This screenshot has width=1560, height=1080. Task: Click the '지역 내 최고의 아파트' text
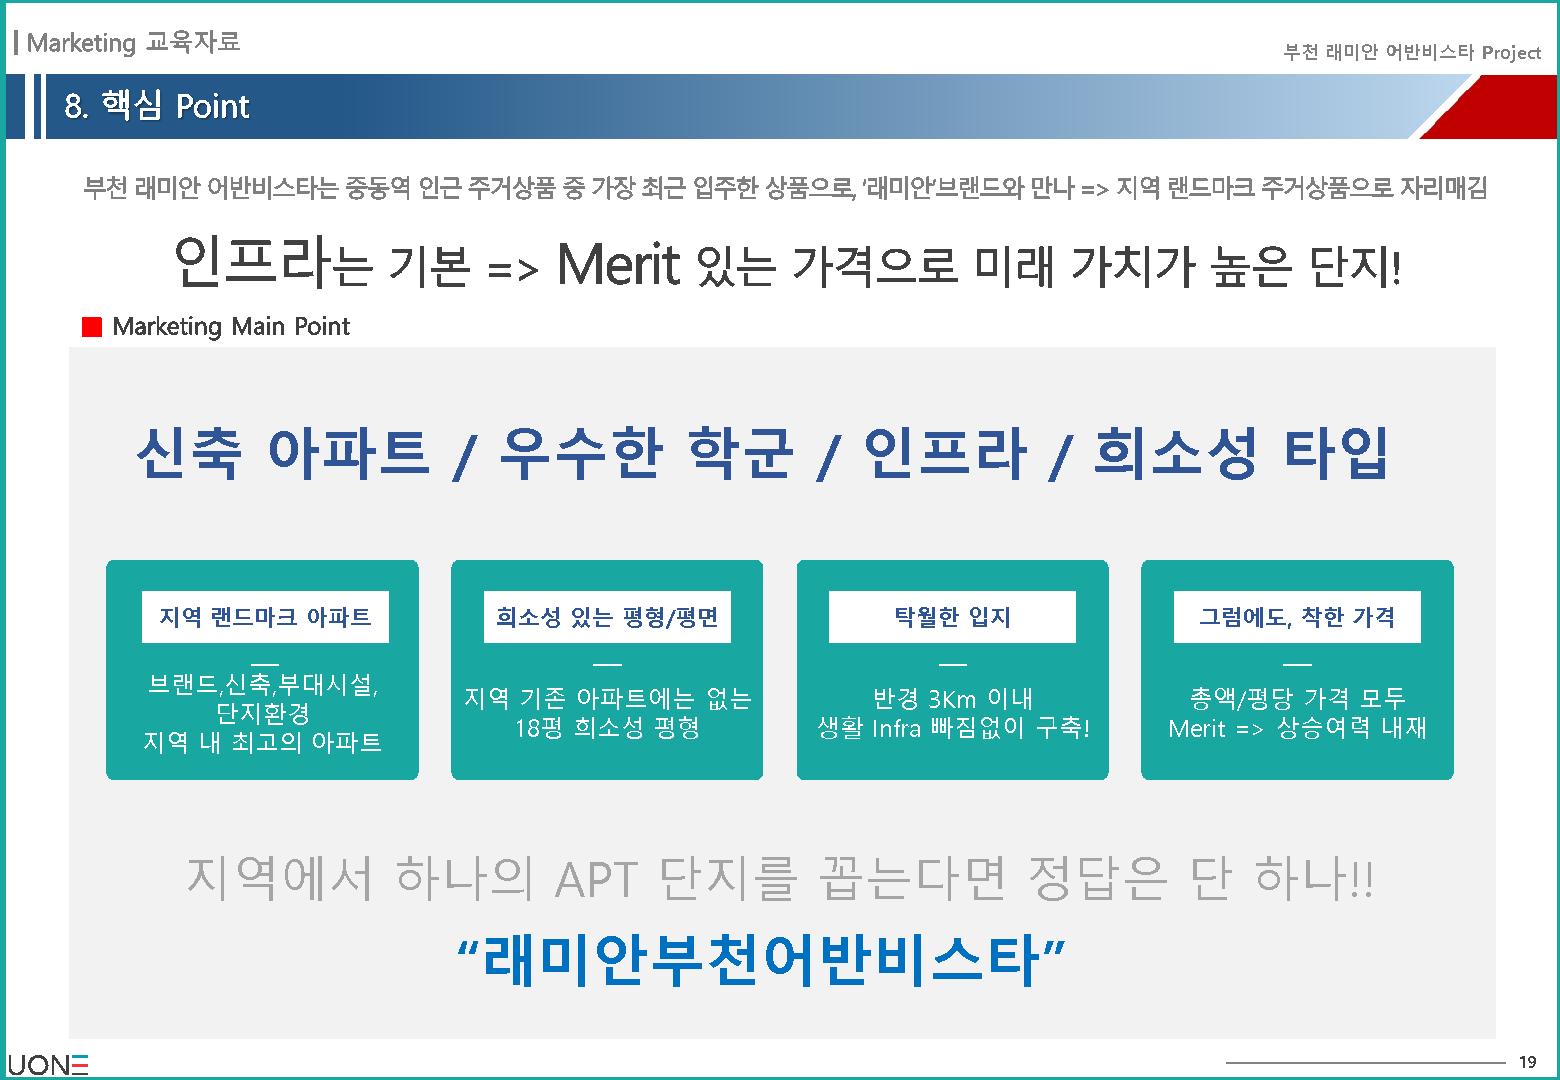point(263,742)
